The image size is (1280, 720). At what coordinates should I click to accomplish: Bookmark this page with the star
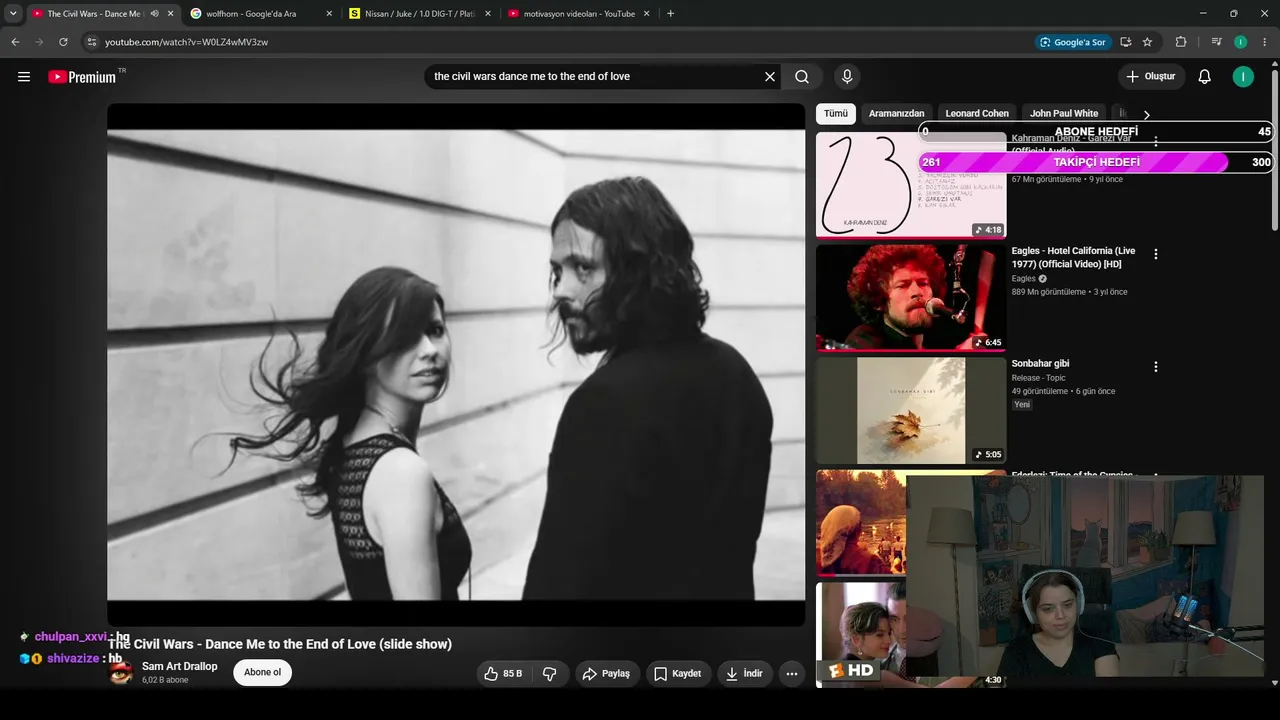click(x=1147, y=42)
